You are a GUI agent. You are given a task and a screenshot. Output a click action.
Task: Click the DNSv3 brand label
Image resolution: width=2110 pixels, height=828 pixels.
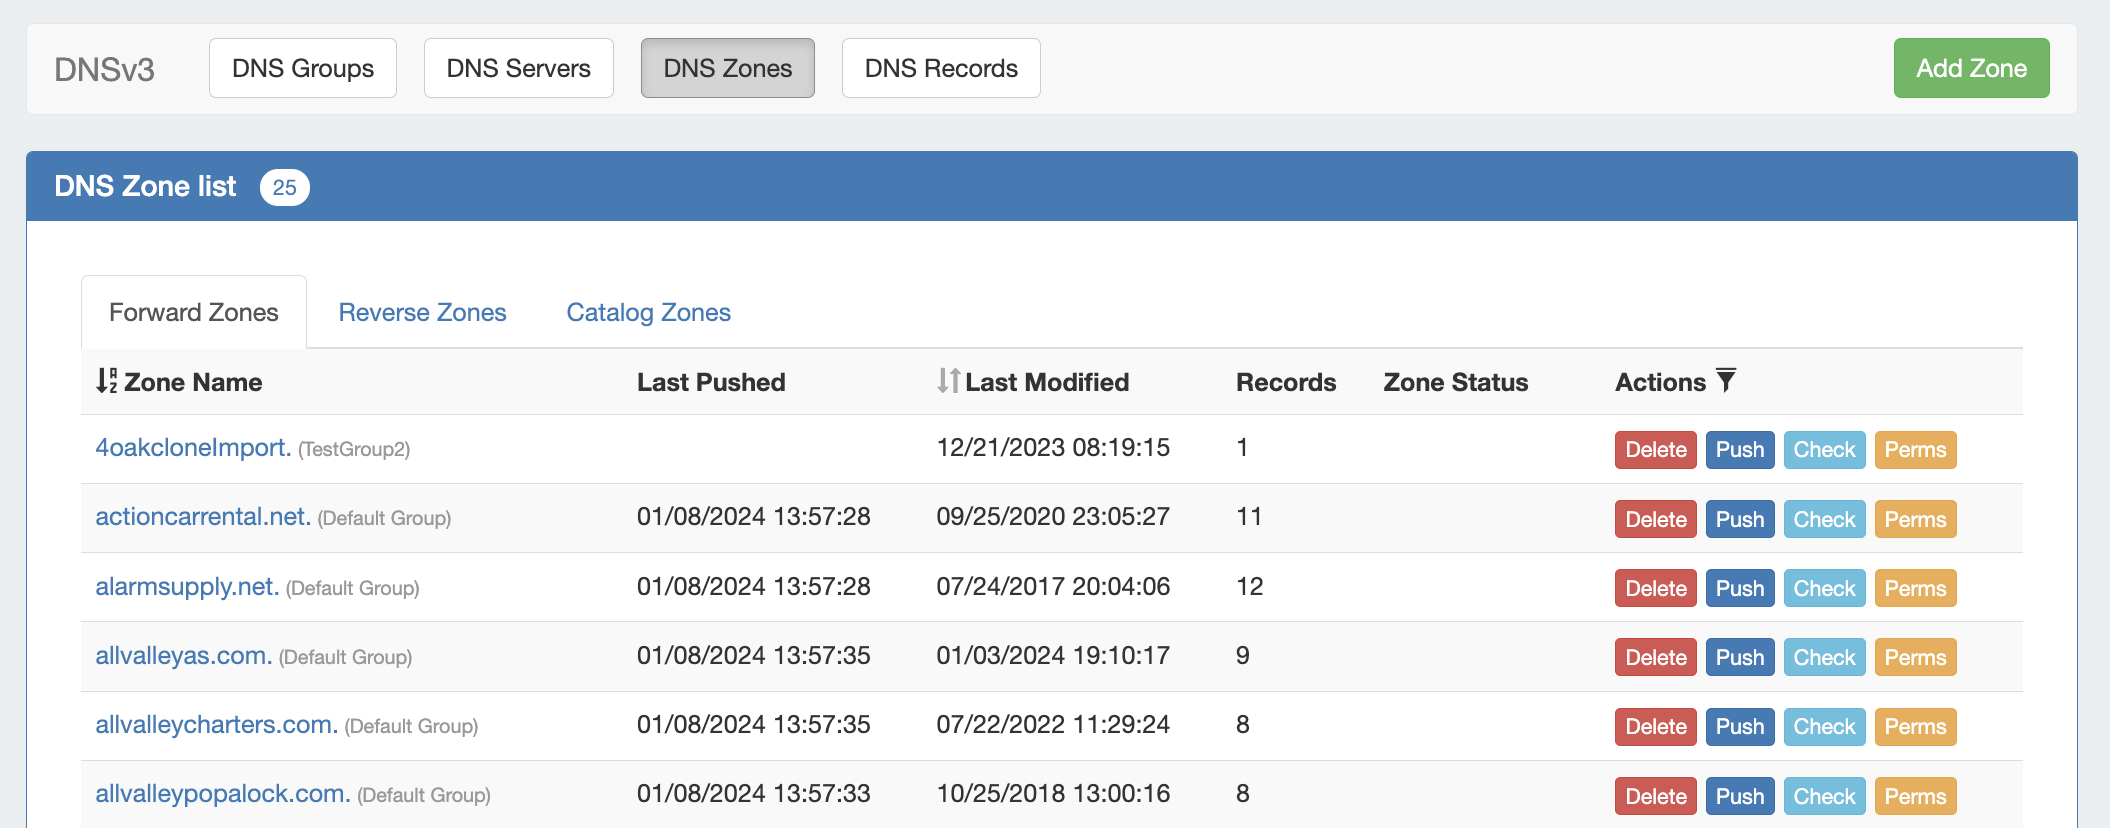104,69
